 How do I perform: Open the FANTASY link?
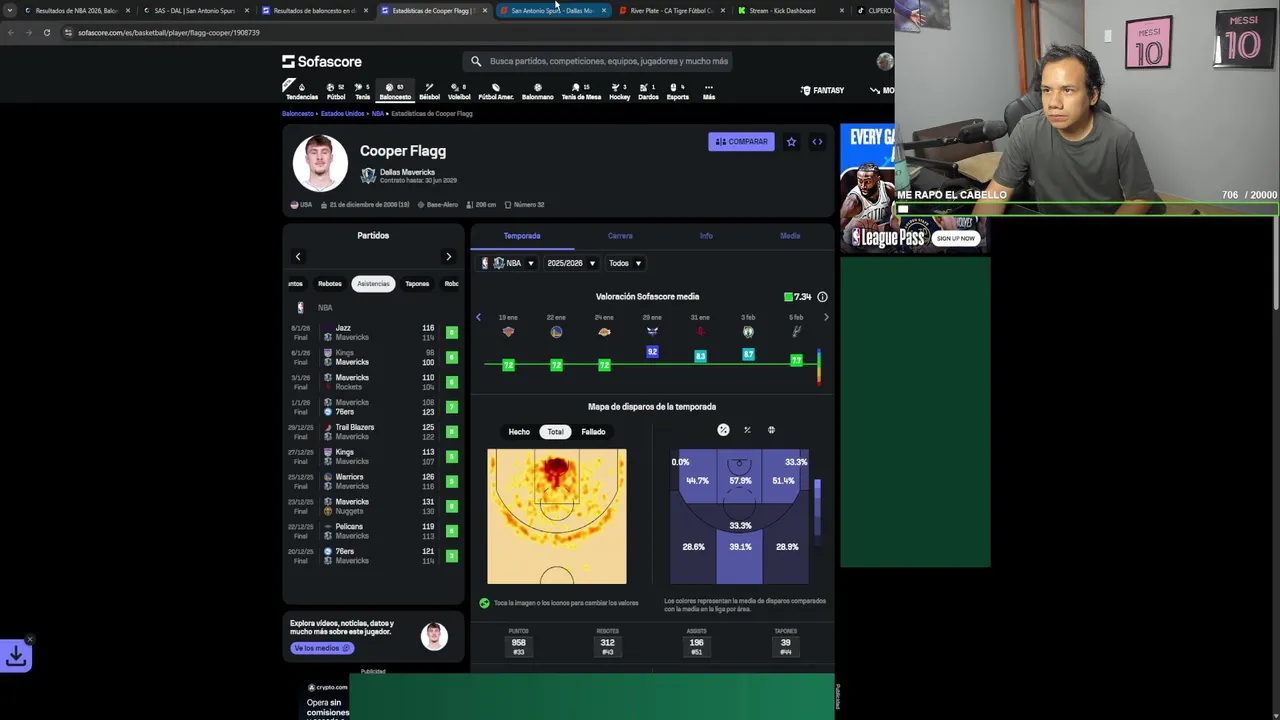pyautogui.click(x=823, y=91)
